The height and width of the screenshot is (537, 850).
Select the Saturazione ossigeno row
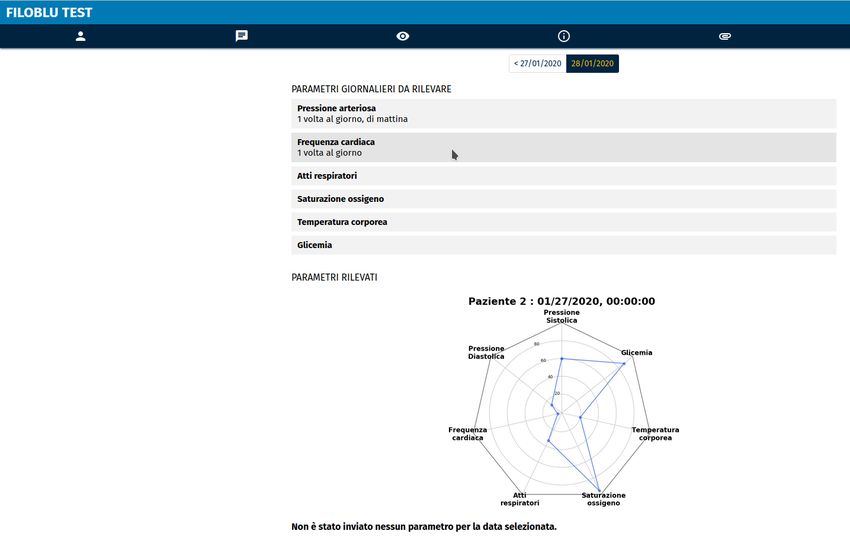[x=563, y=199]
